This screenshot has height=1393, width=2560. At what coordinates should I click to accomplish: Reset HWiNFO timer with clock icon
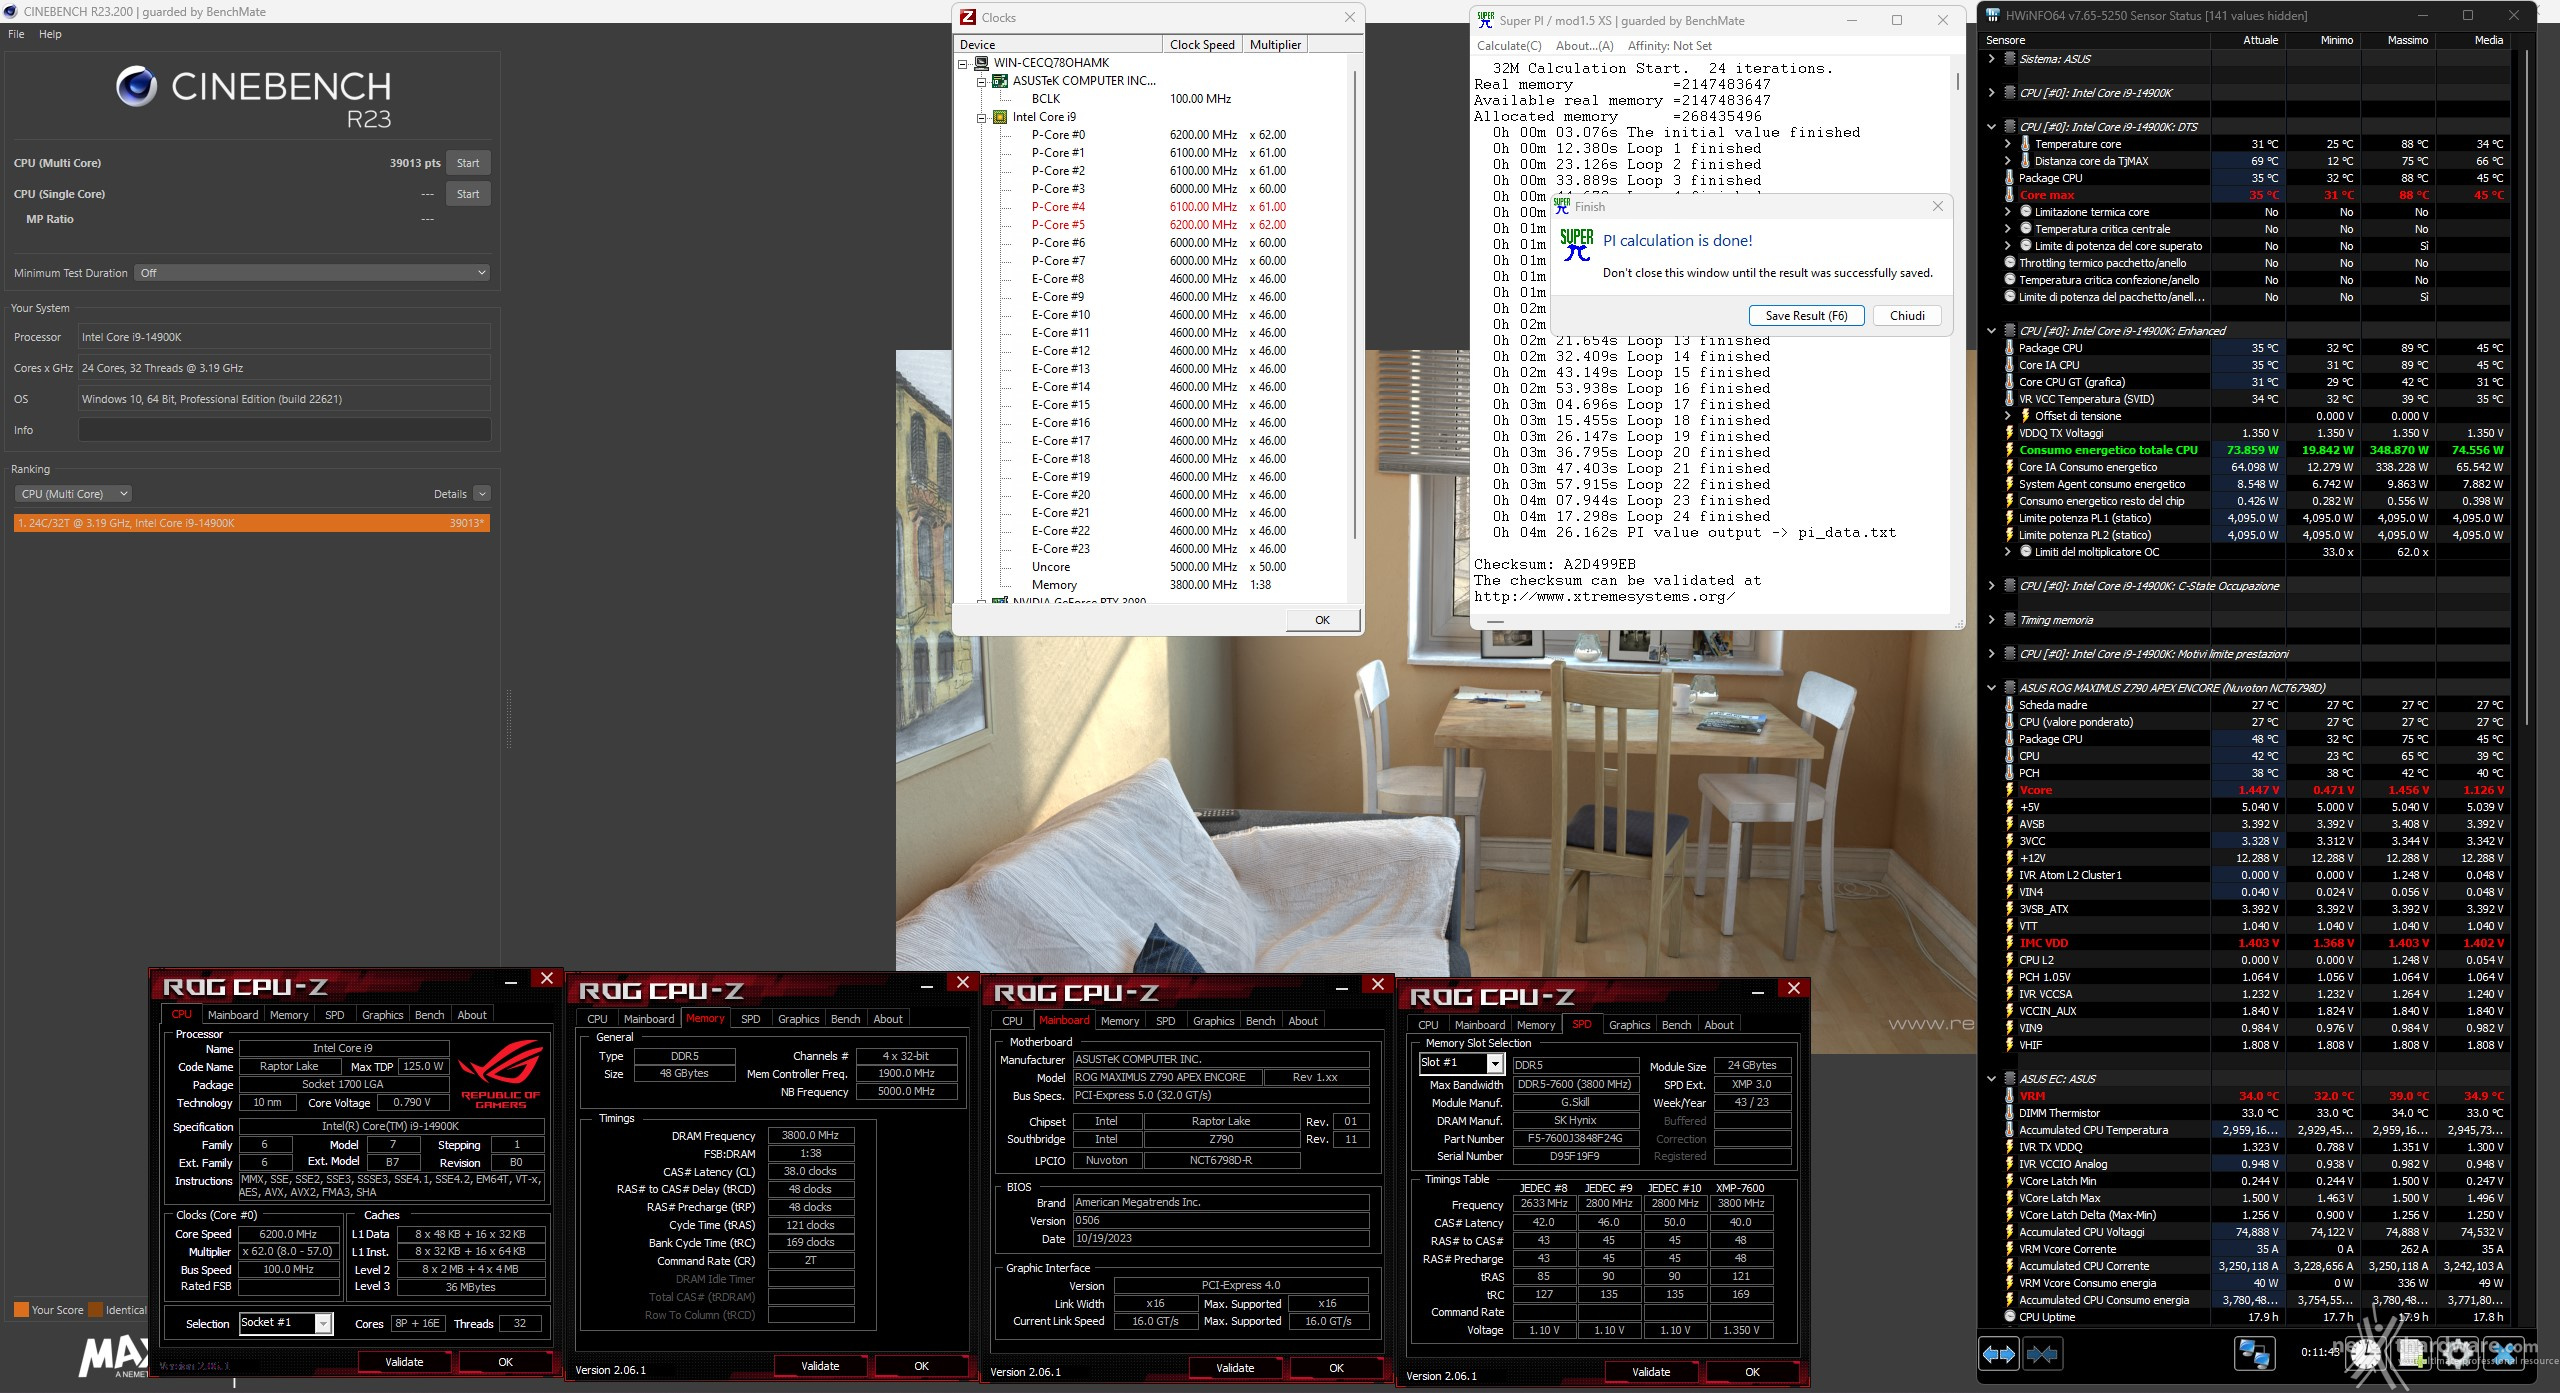click(x=2366, y=1354)
